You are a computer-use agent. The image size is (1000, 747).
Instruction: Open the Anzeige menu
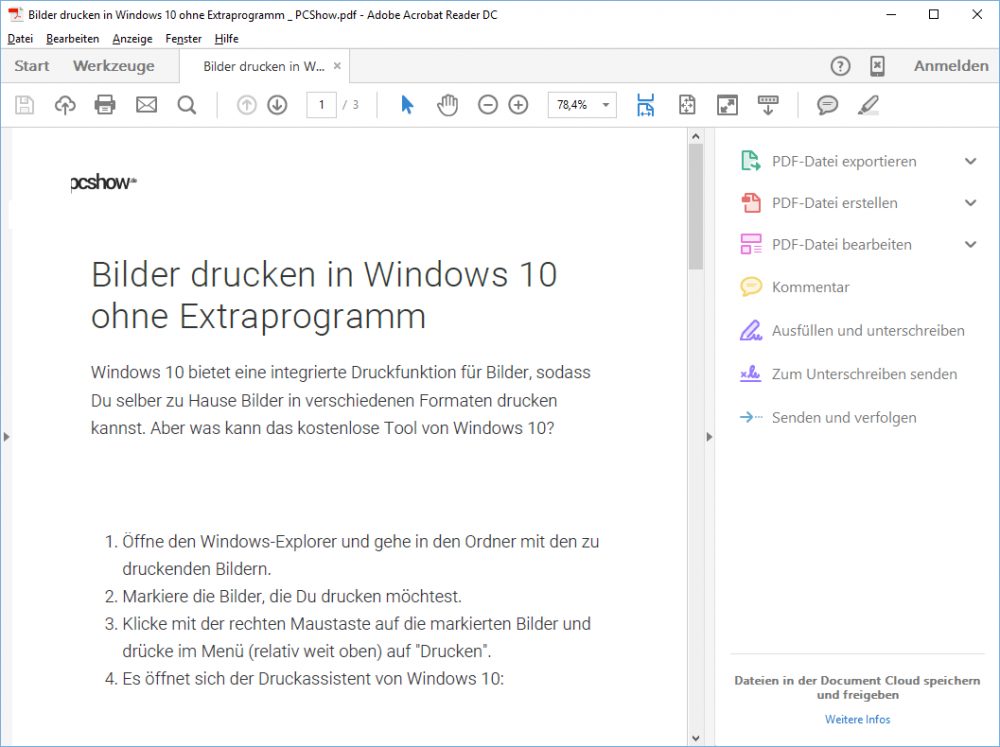[132, 38]
